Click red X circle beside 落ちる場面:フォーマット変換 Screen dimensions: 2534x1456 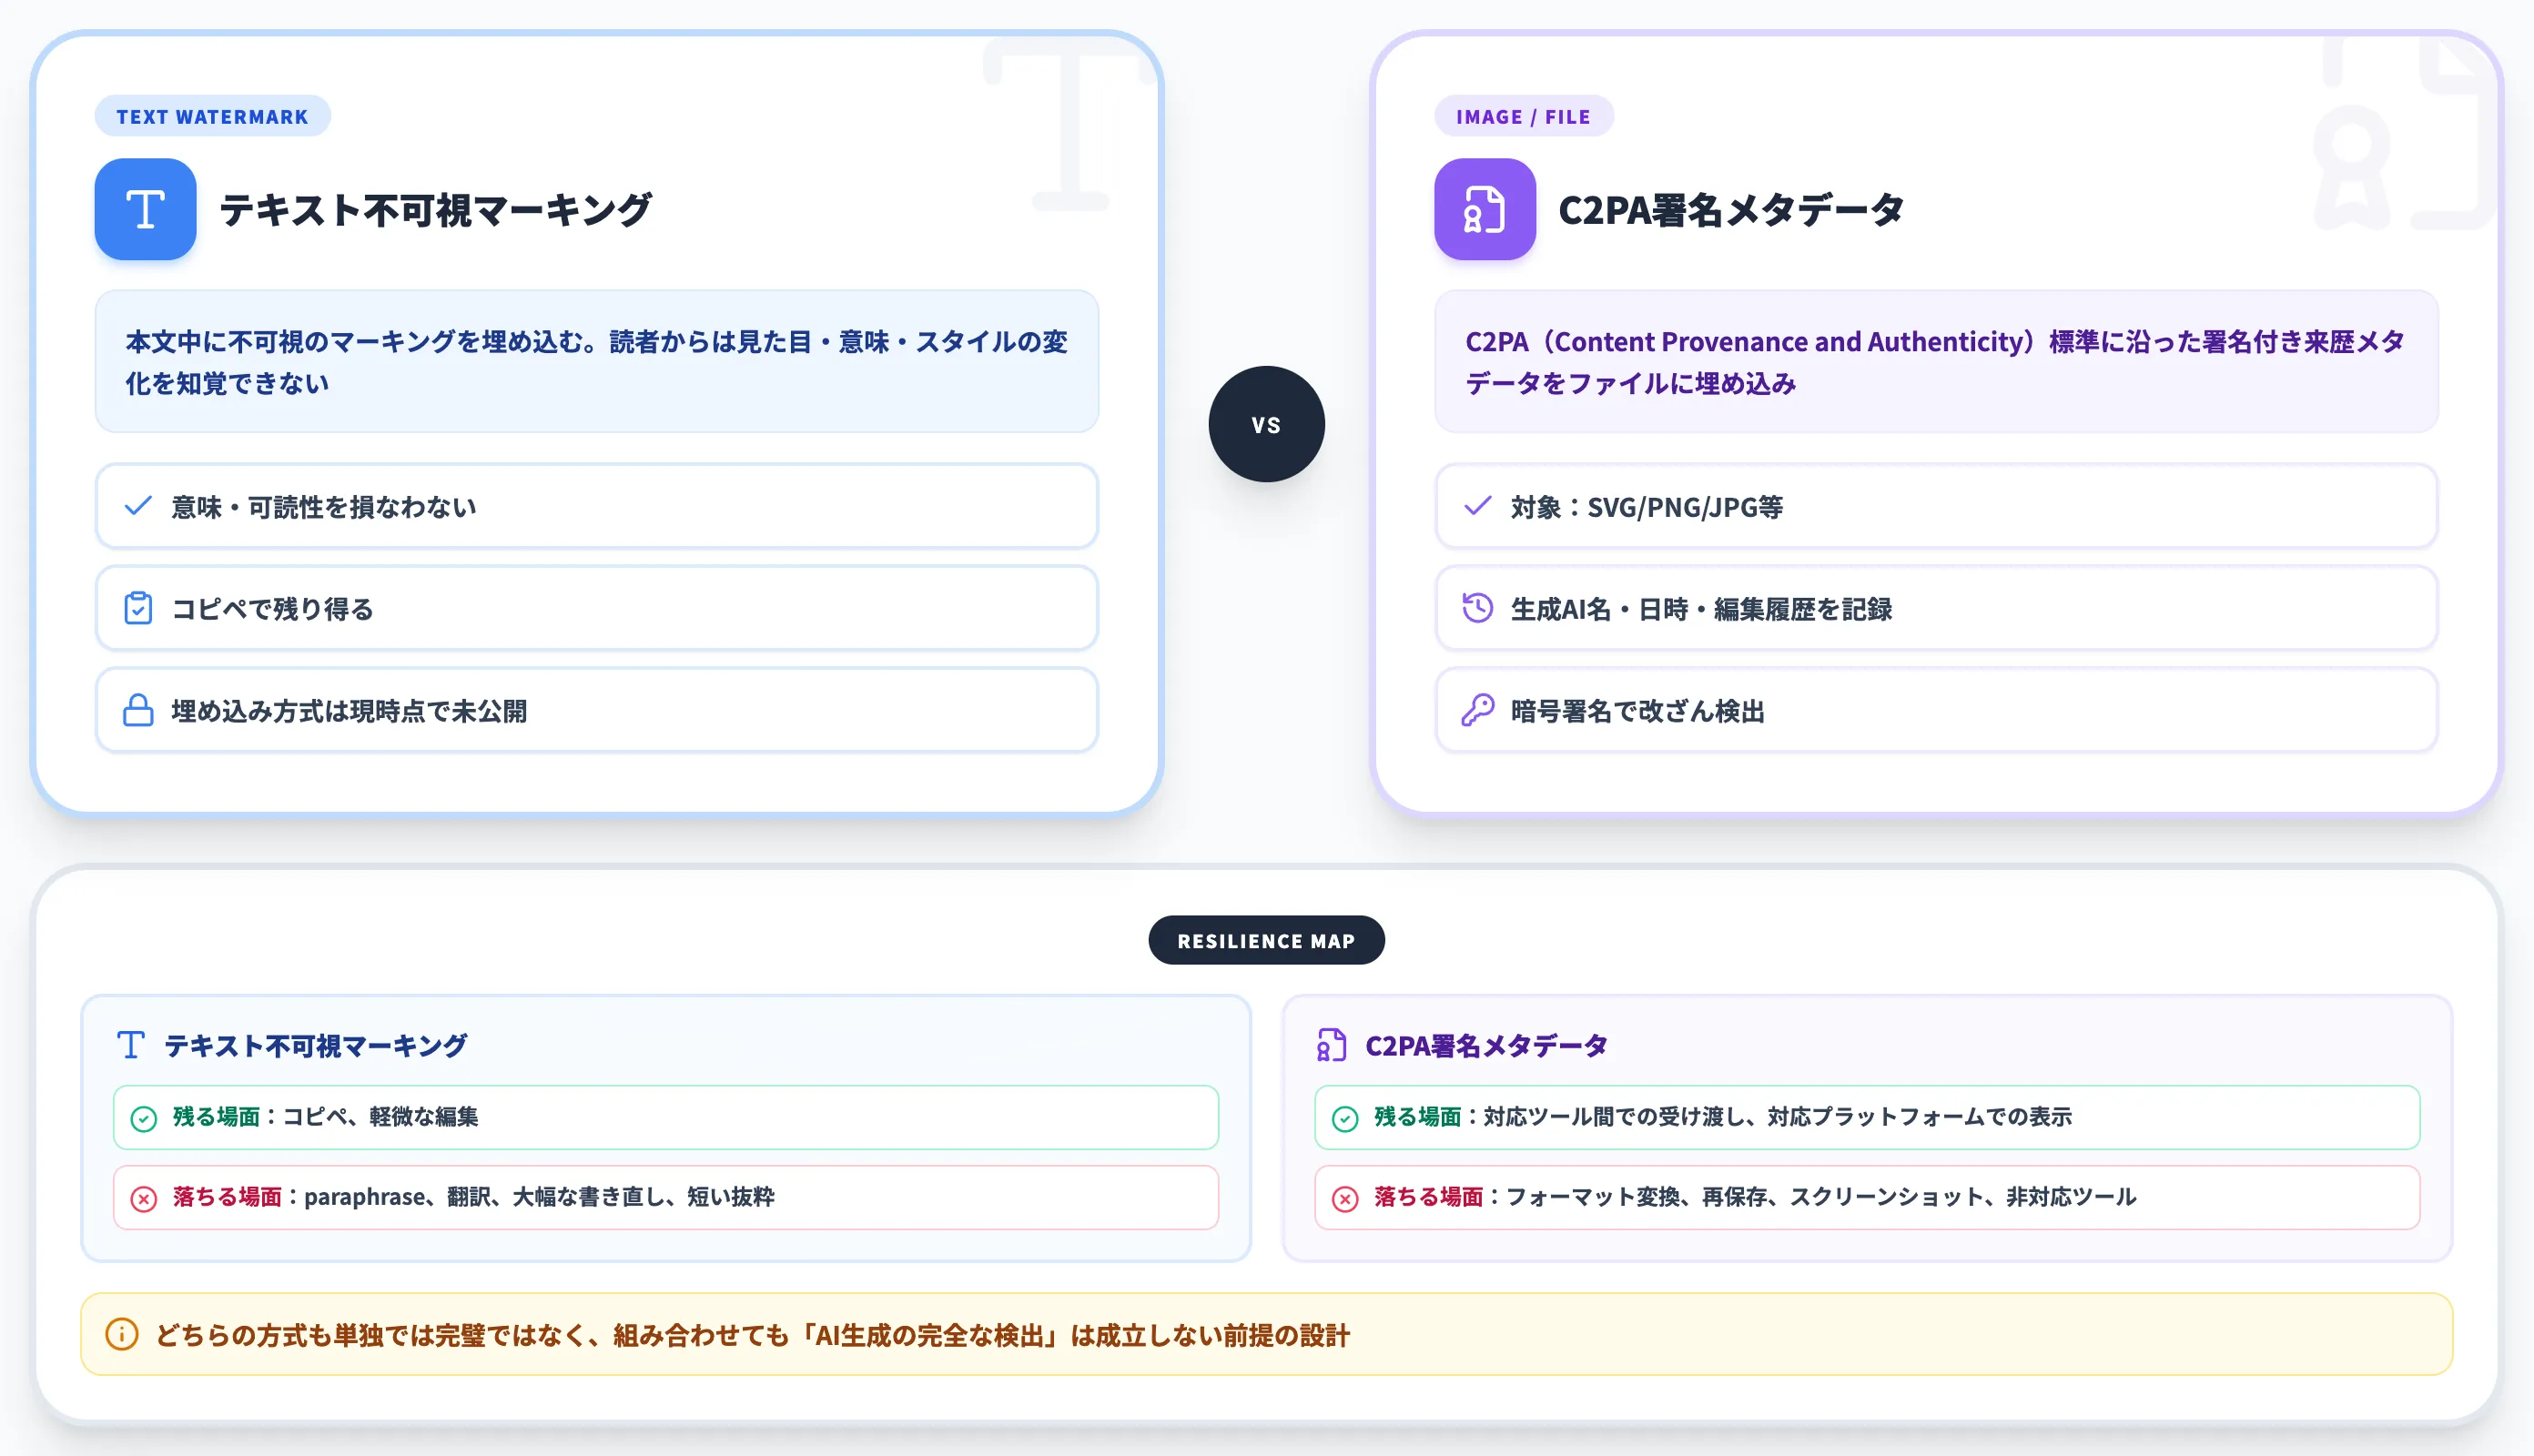pyautogui.click(x=1345, y=1198)
